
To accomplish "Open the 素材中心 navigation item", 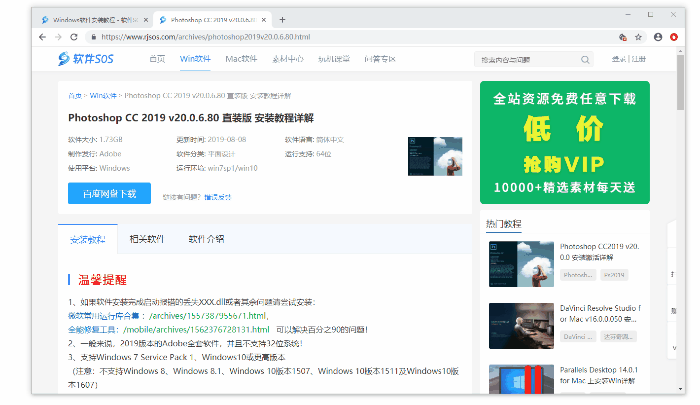I will point(288,59).
